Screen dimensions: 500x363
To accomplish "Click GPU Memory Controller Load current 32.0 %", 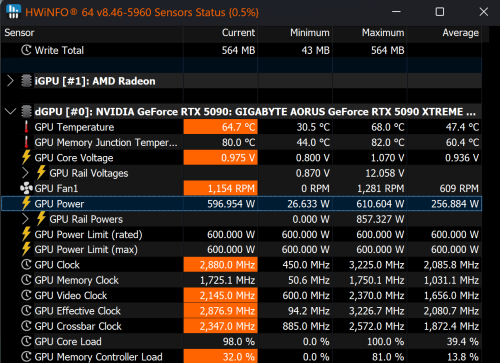I will (239, 357).
